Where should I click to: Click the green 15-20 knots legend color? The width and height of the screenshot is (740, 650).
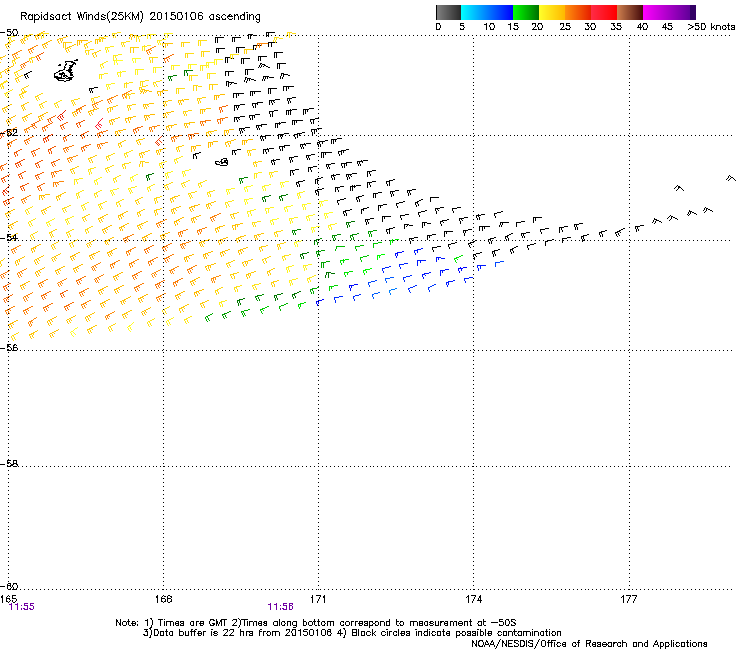(x=526, y=12)
